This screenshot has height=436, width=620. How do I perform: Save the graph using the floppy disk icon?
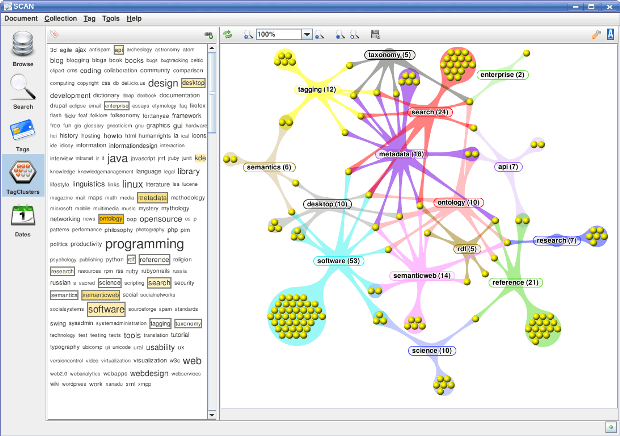(375, 34)
